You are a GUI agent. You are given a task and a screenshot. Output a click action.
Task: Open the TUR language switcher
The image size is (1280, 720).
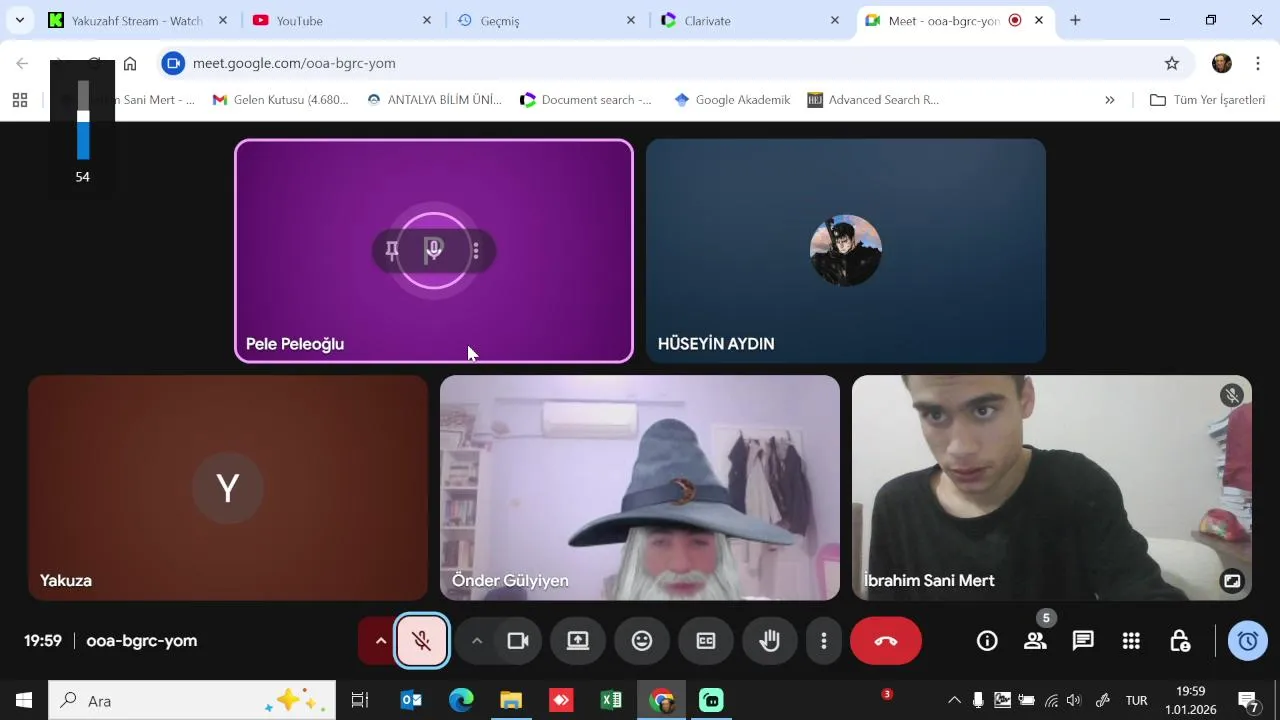tap(1137, 700)
